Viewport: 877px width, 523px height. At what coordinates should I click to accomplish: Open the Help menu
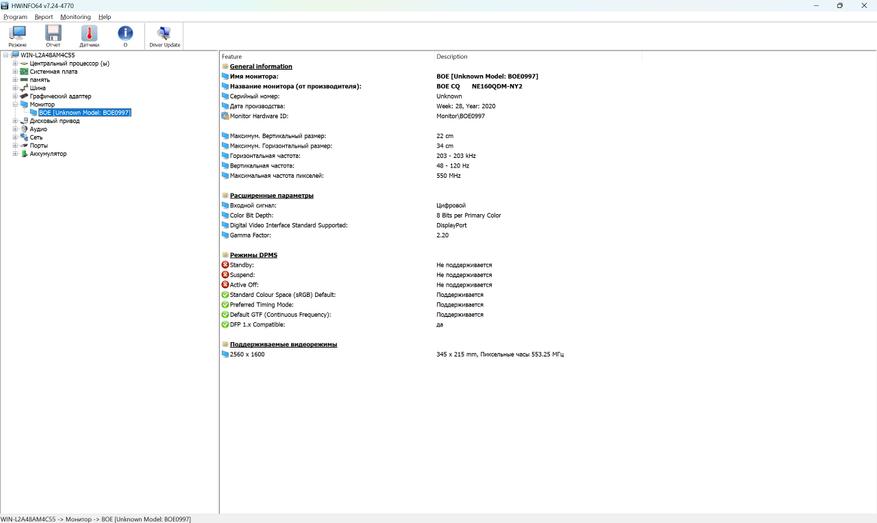click(105, 17)
